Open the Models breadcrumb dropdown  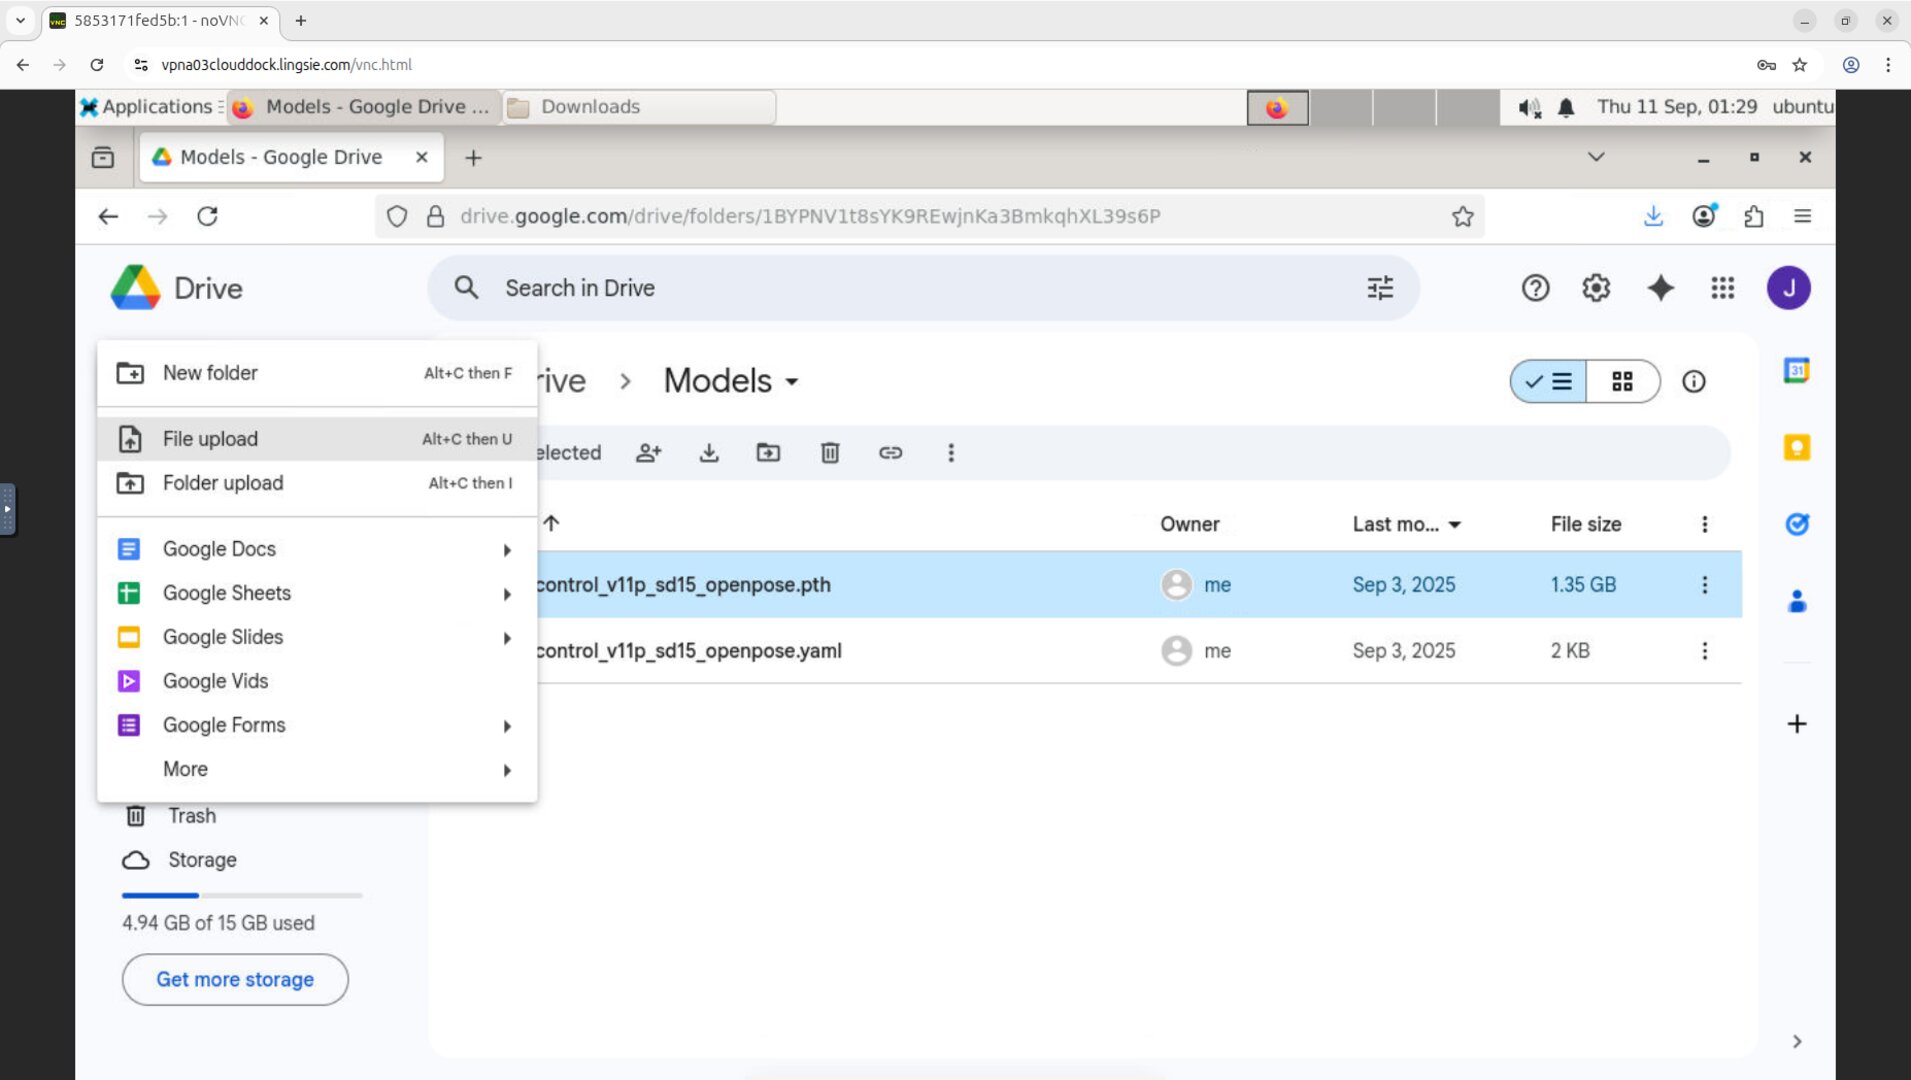coord(792,381)
